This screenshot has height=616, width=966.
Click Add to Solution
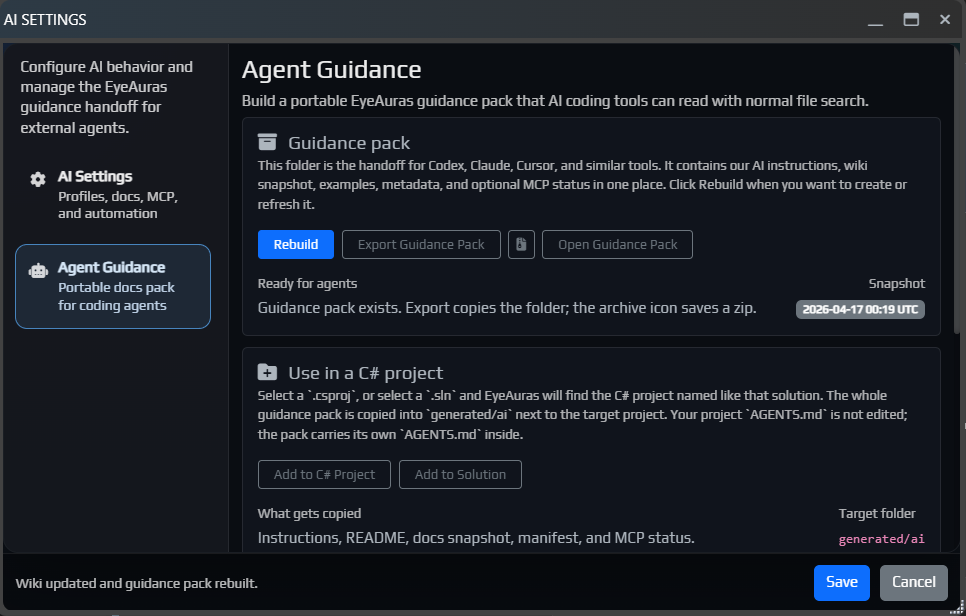tap(460, 474)
